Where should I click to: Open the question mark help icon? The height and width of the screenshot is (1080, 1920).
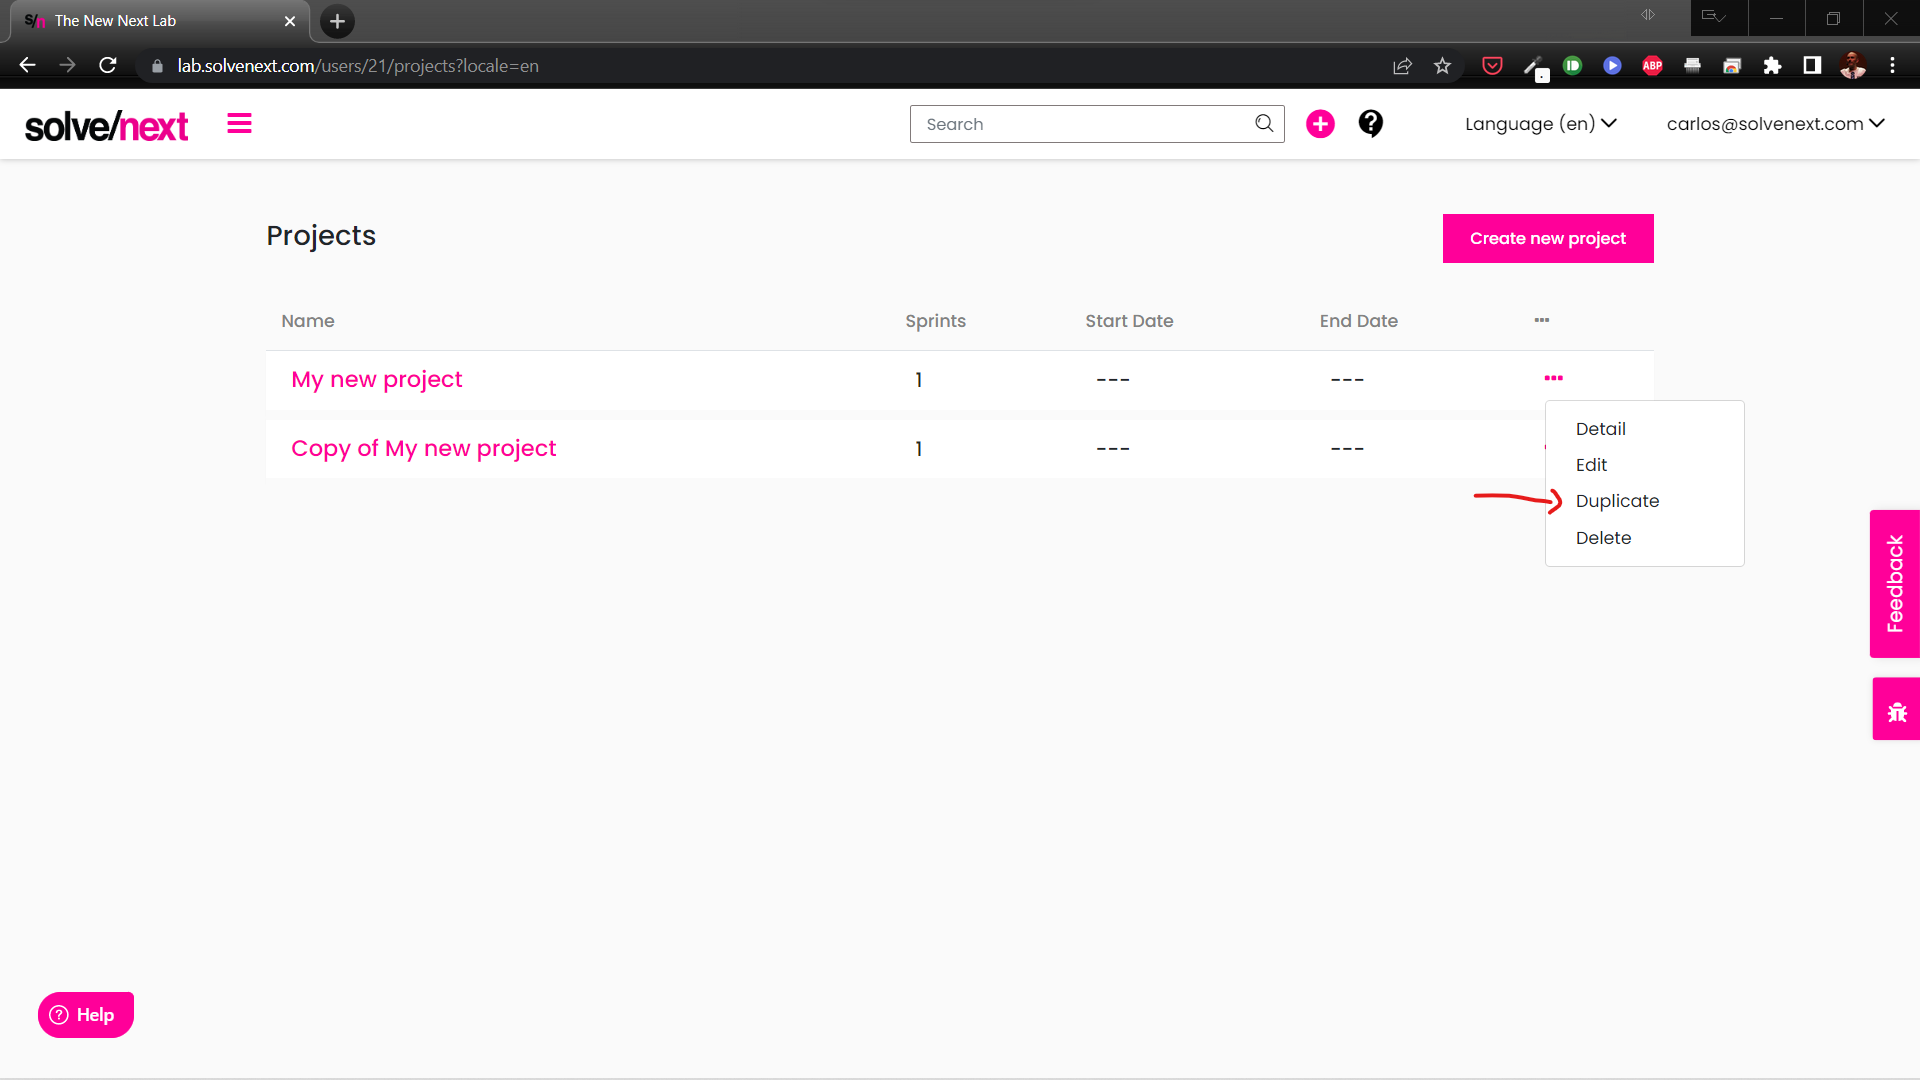coord(1370,124)
